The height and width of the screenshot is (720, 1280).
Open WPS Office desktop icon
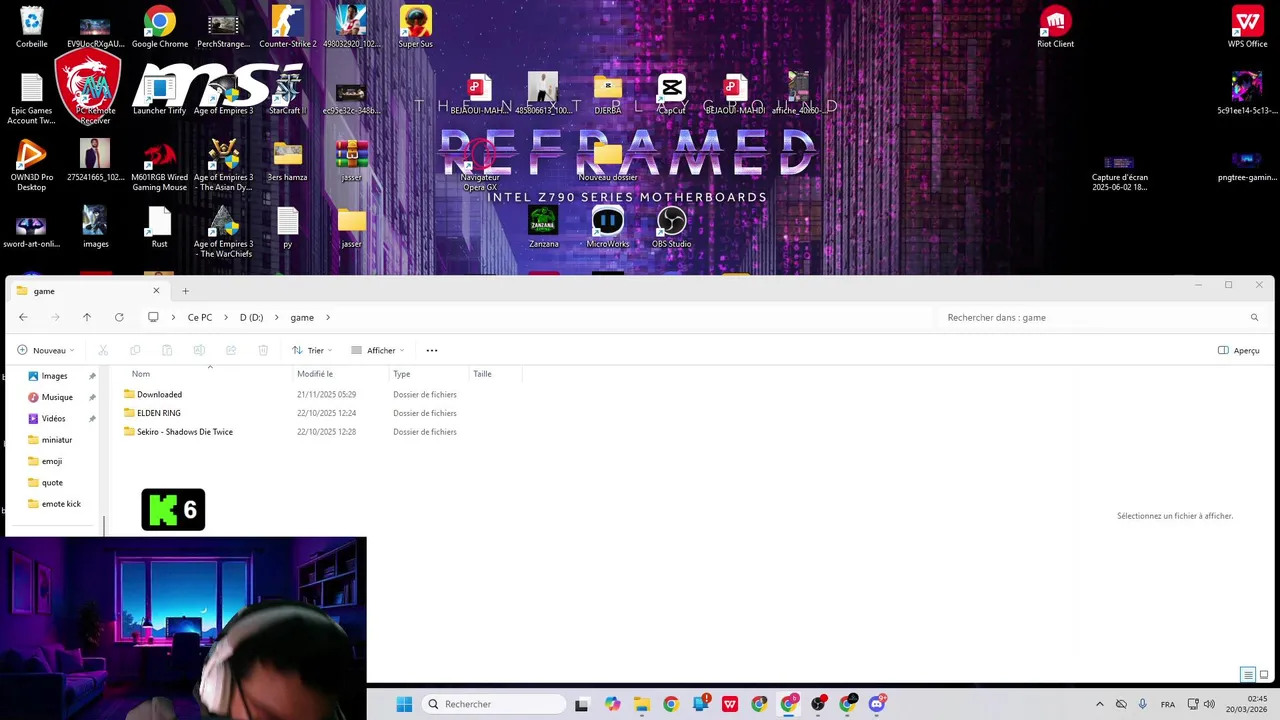[1248, 27]
